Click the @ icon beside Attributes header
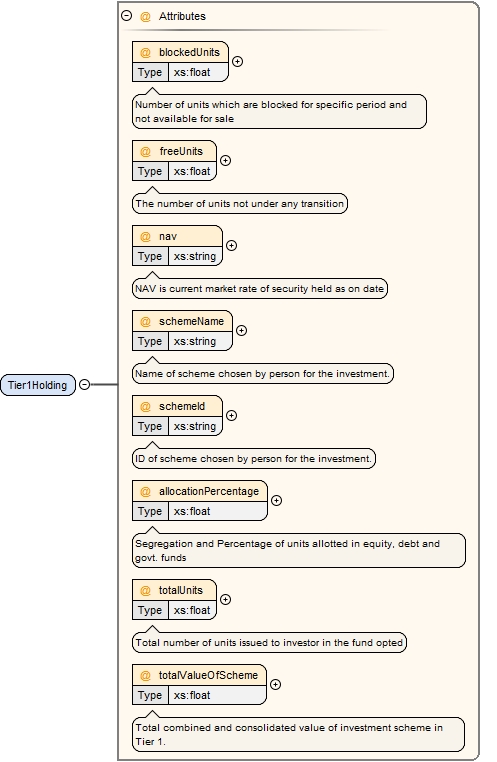Viewport: 497px width, 762px height. coord(145,17)
